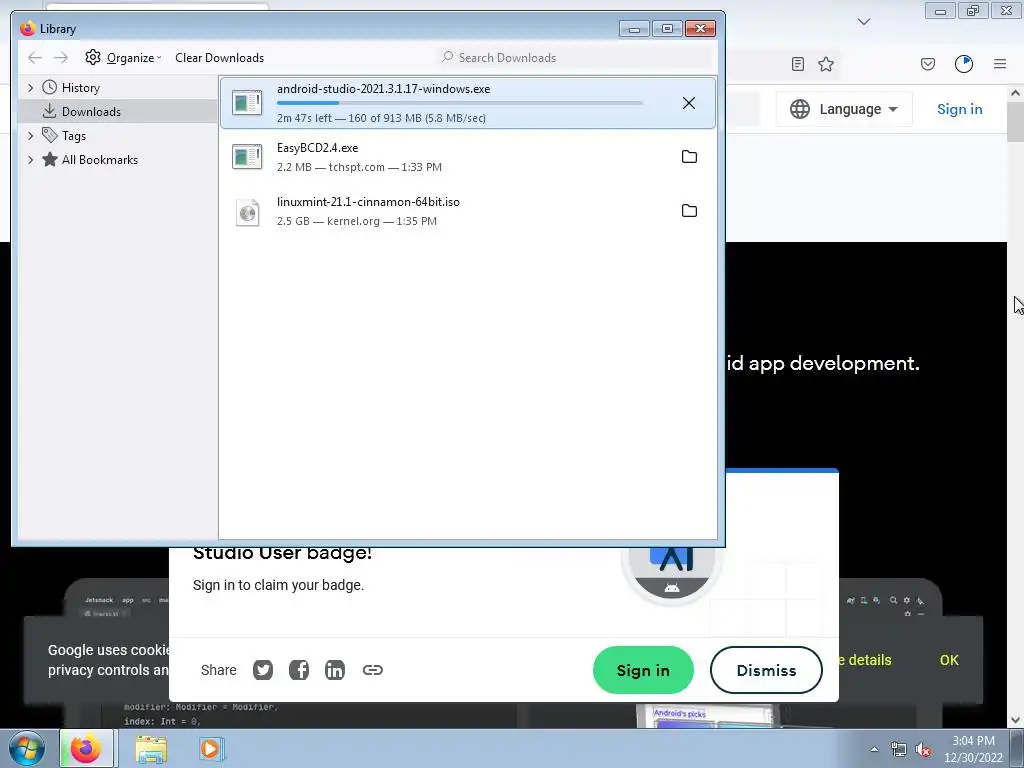Select the EasyBCD2.4.exe file name

(317, 148)
